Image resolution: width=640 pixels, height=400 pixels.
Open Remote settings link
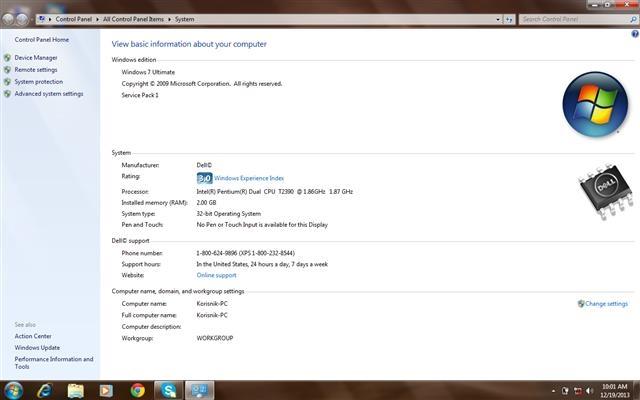[x=36, y=70]
